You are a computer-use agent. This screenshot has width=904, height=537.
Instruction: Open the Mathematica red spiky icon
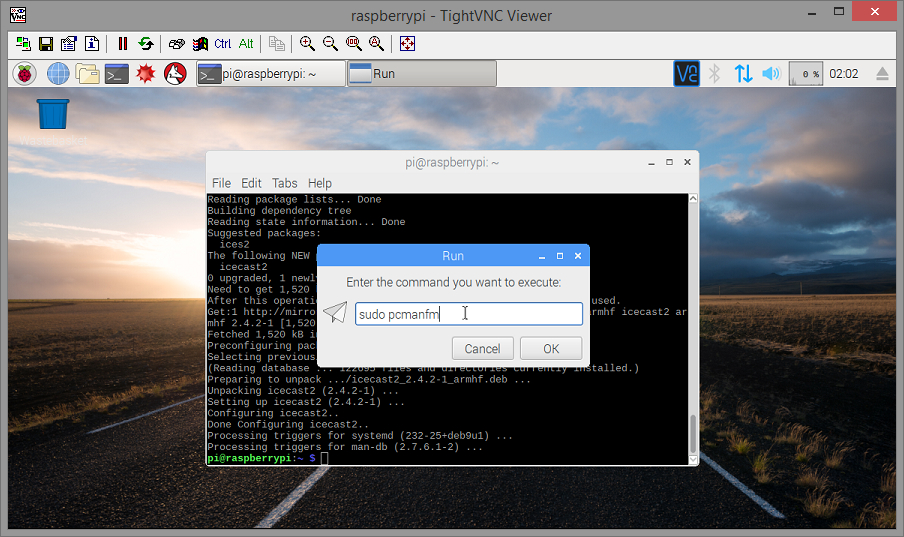146,74
